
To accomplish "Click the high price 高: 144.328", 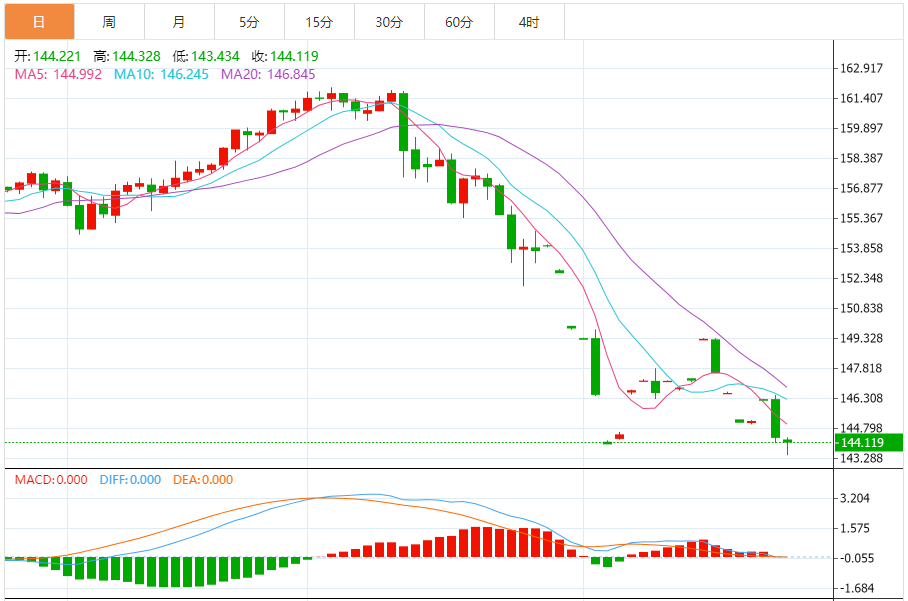I will tap(127, 56).
